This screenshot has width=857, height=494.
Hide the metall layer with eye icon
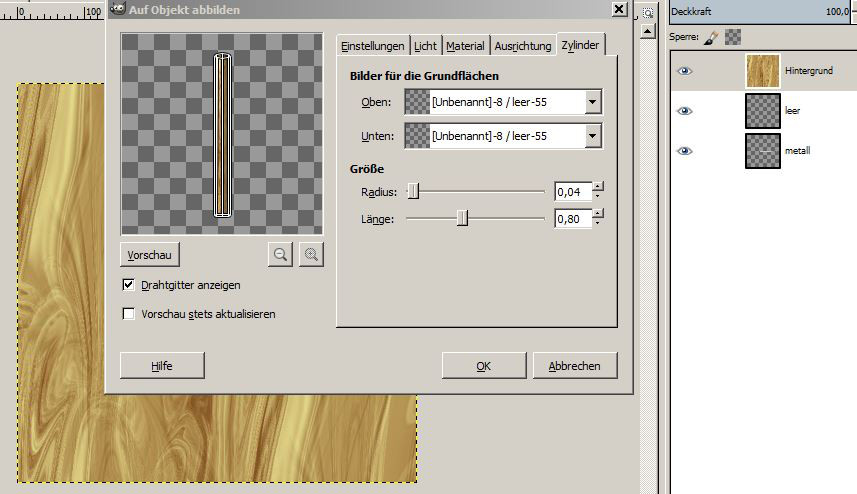click(685, 151)
